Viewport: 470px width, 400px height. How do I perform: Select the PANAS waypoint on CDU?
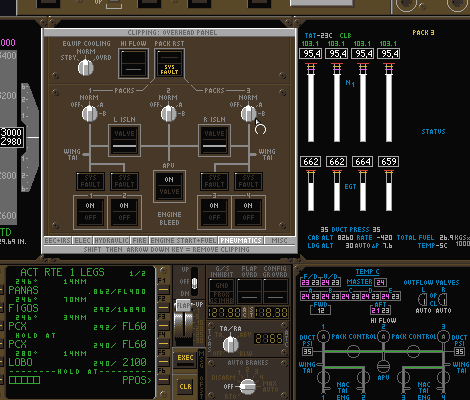click(23, 290)
